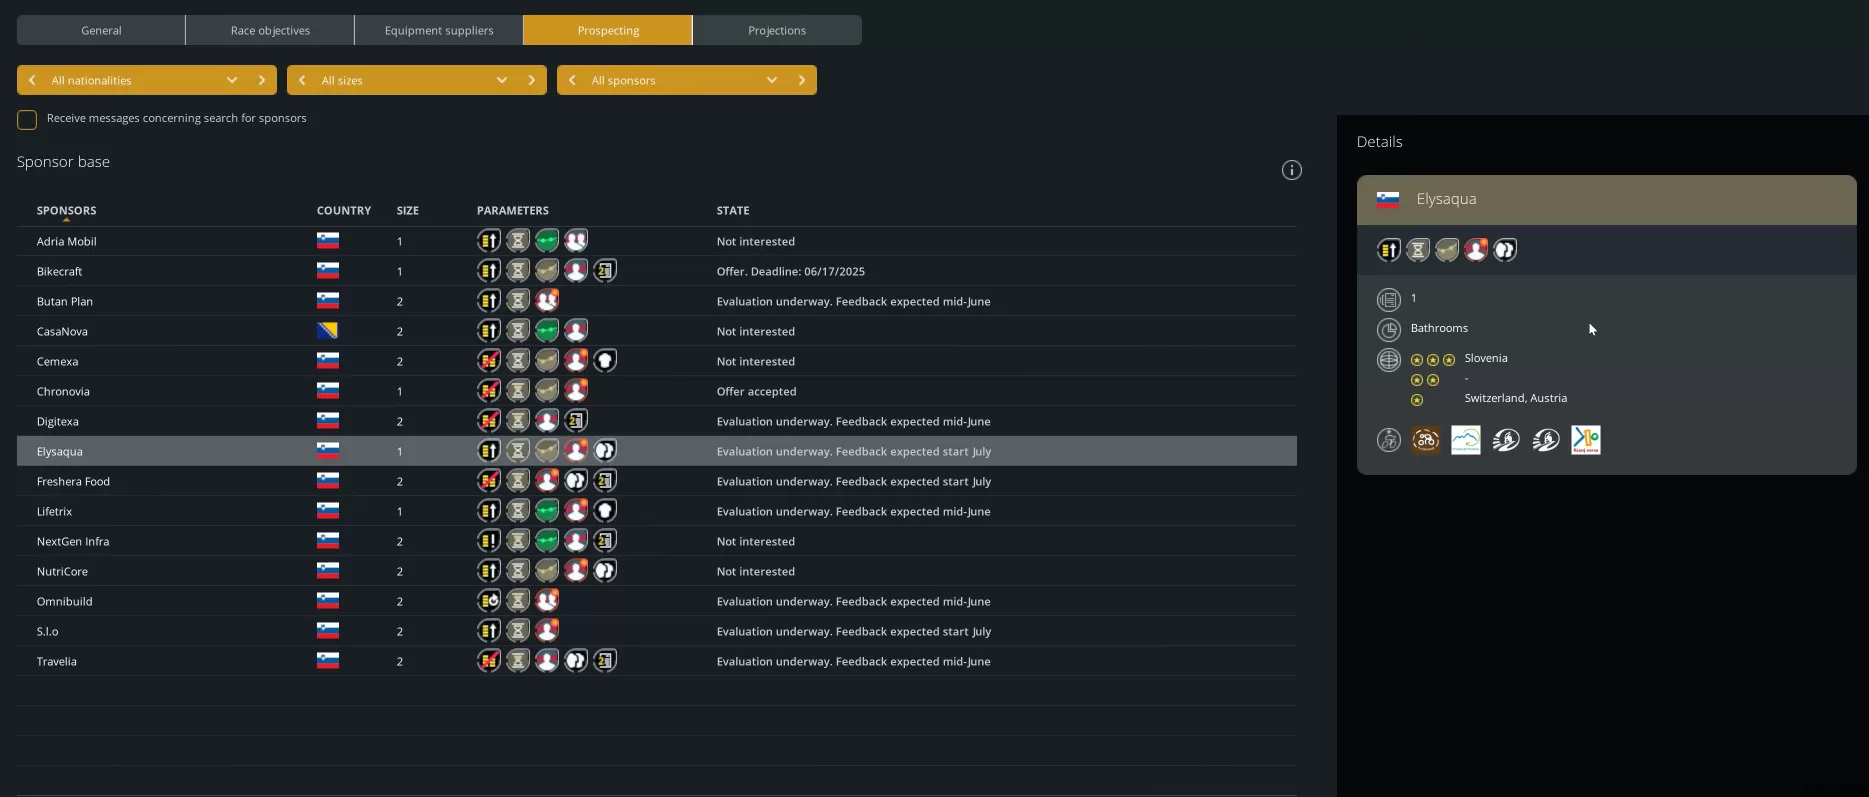Screen dimensions: 1869x797
Task: Click previous arrow on All sponsors filter
Action: pyautogui.click(x=572, y=80)
